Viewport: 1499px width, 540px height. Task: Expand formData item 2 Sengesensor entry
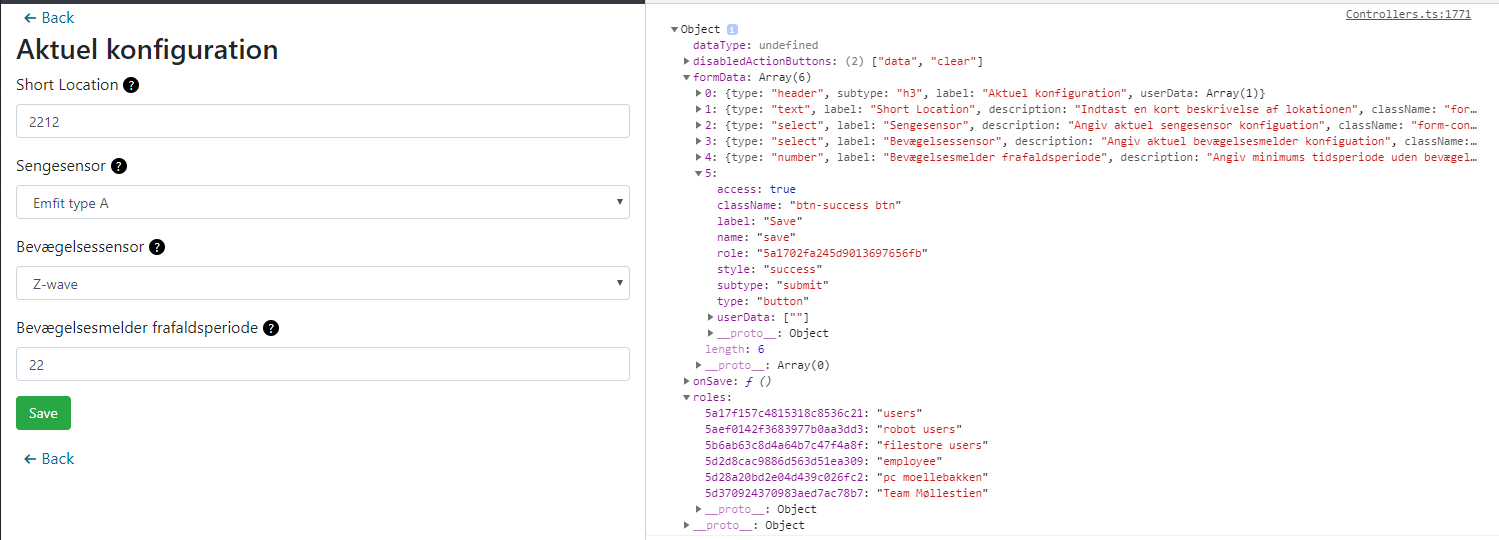[x=699, y=126]
